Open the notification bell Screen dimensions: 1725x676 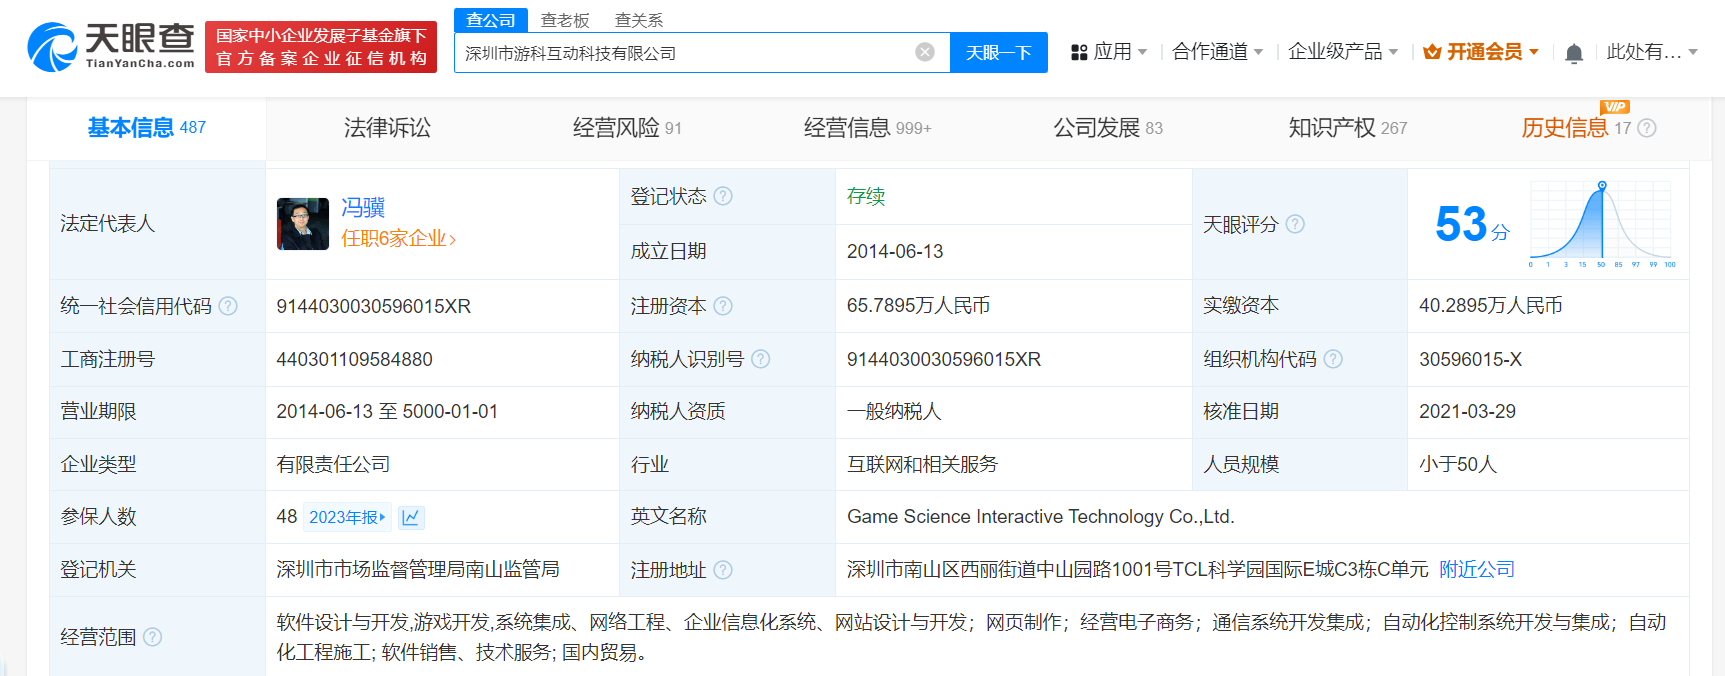pos(1573,53)
